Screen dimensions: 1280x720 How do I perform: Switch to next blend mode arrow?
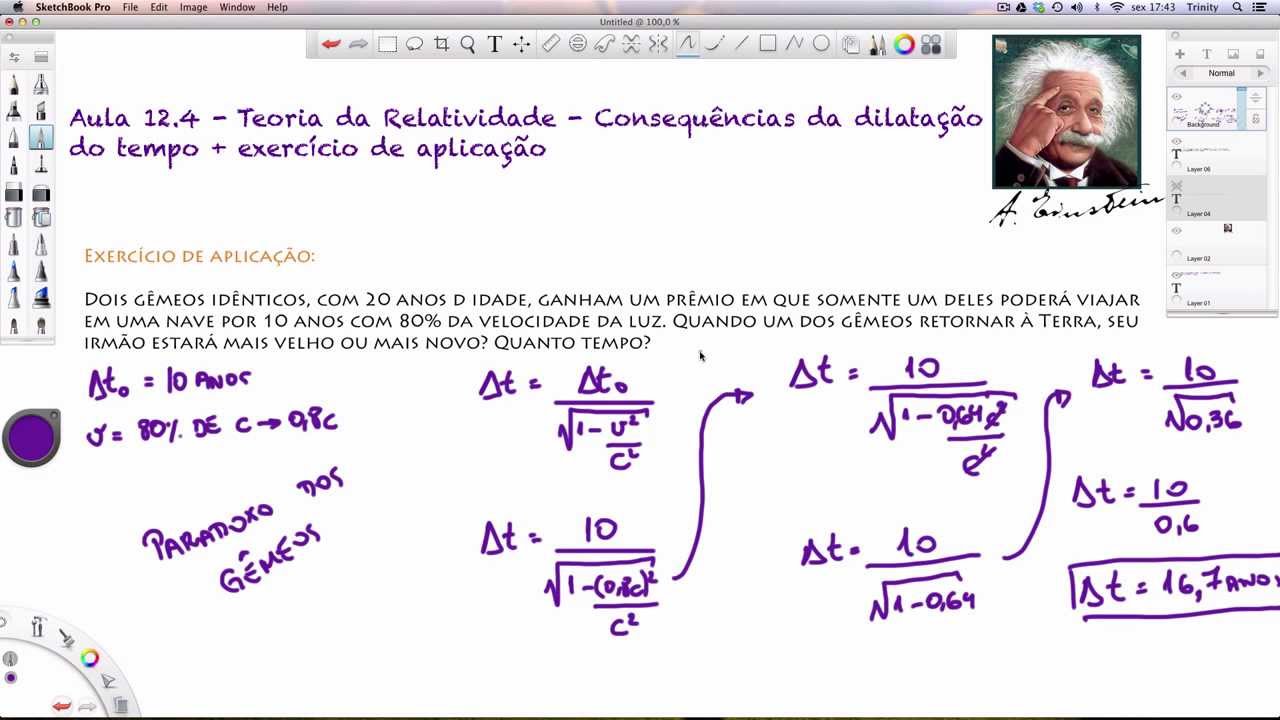(x=1259, y=73)
